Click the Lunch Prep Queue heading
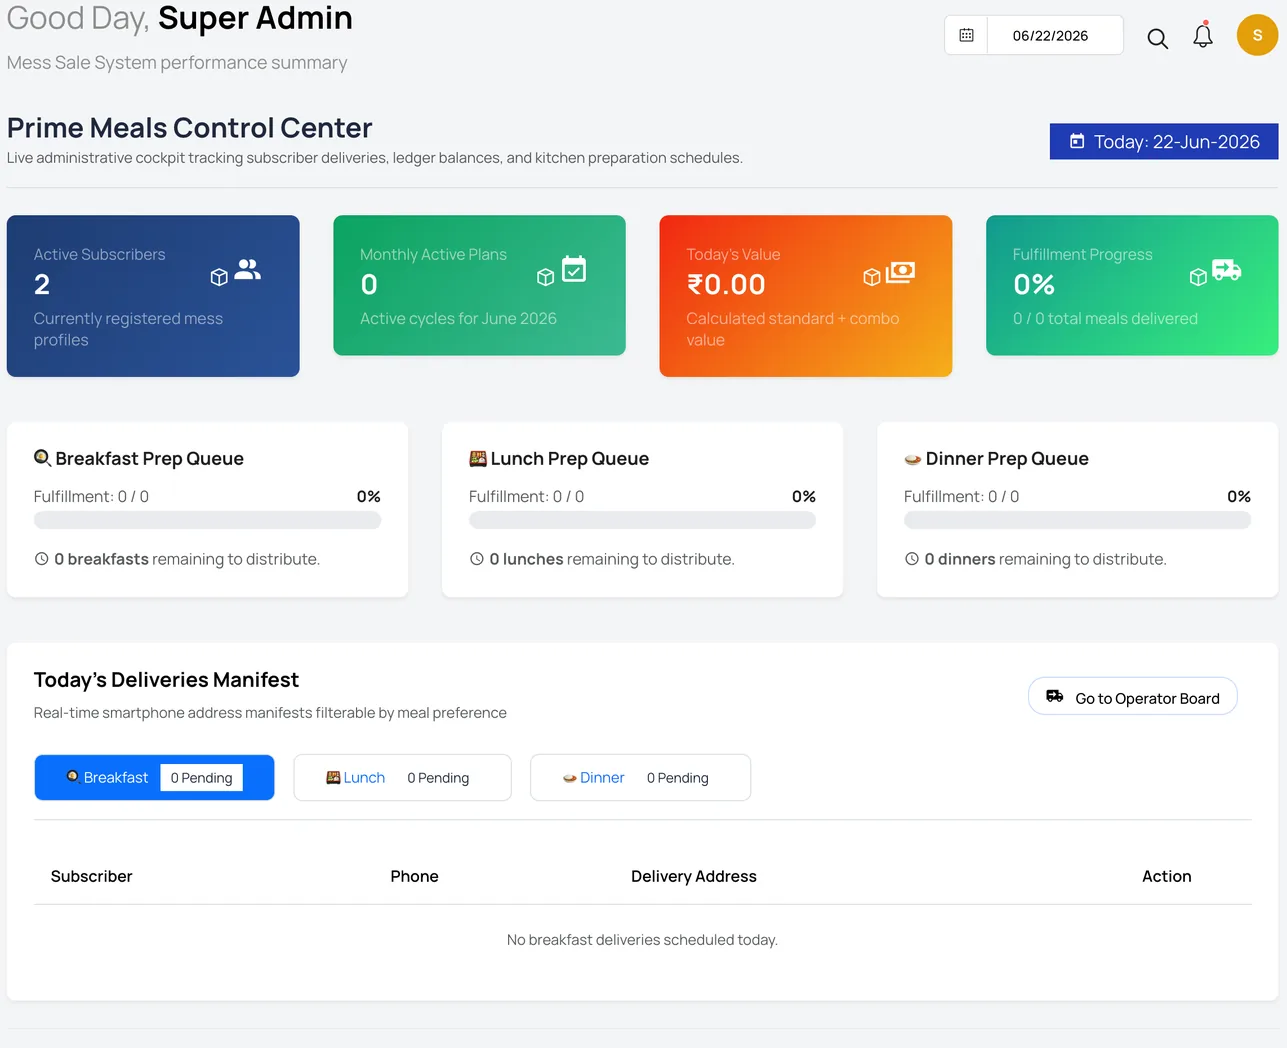 point(570,458)
